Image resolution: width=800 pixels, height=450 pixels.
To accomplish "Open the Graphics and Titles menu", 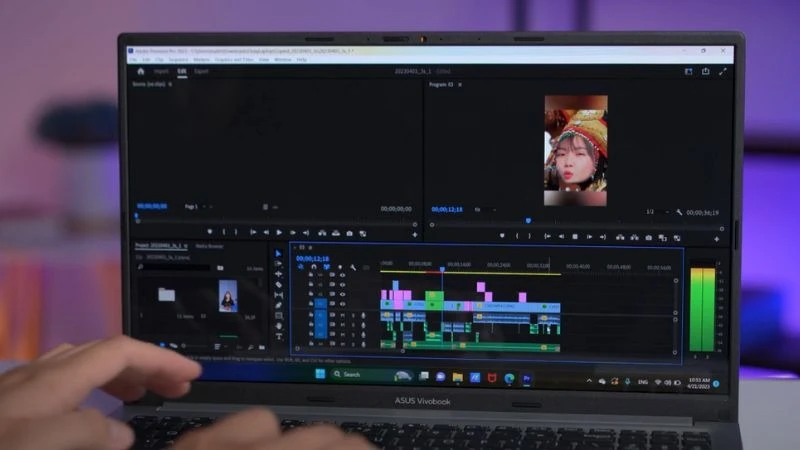I will pyautogui.click(x=234, y=60).
